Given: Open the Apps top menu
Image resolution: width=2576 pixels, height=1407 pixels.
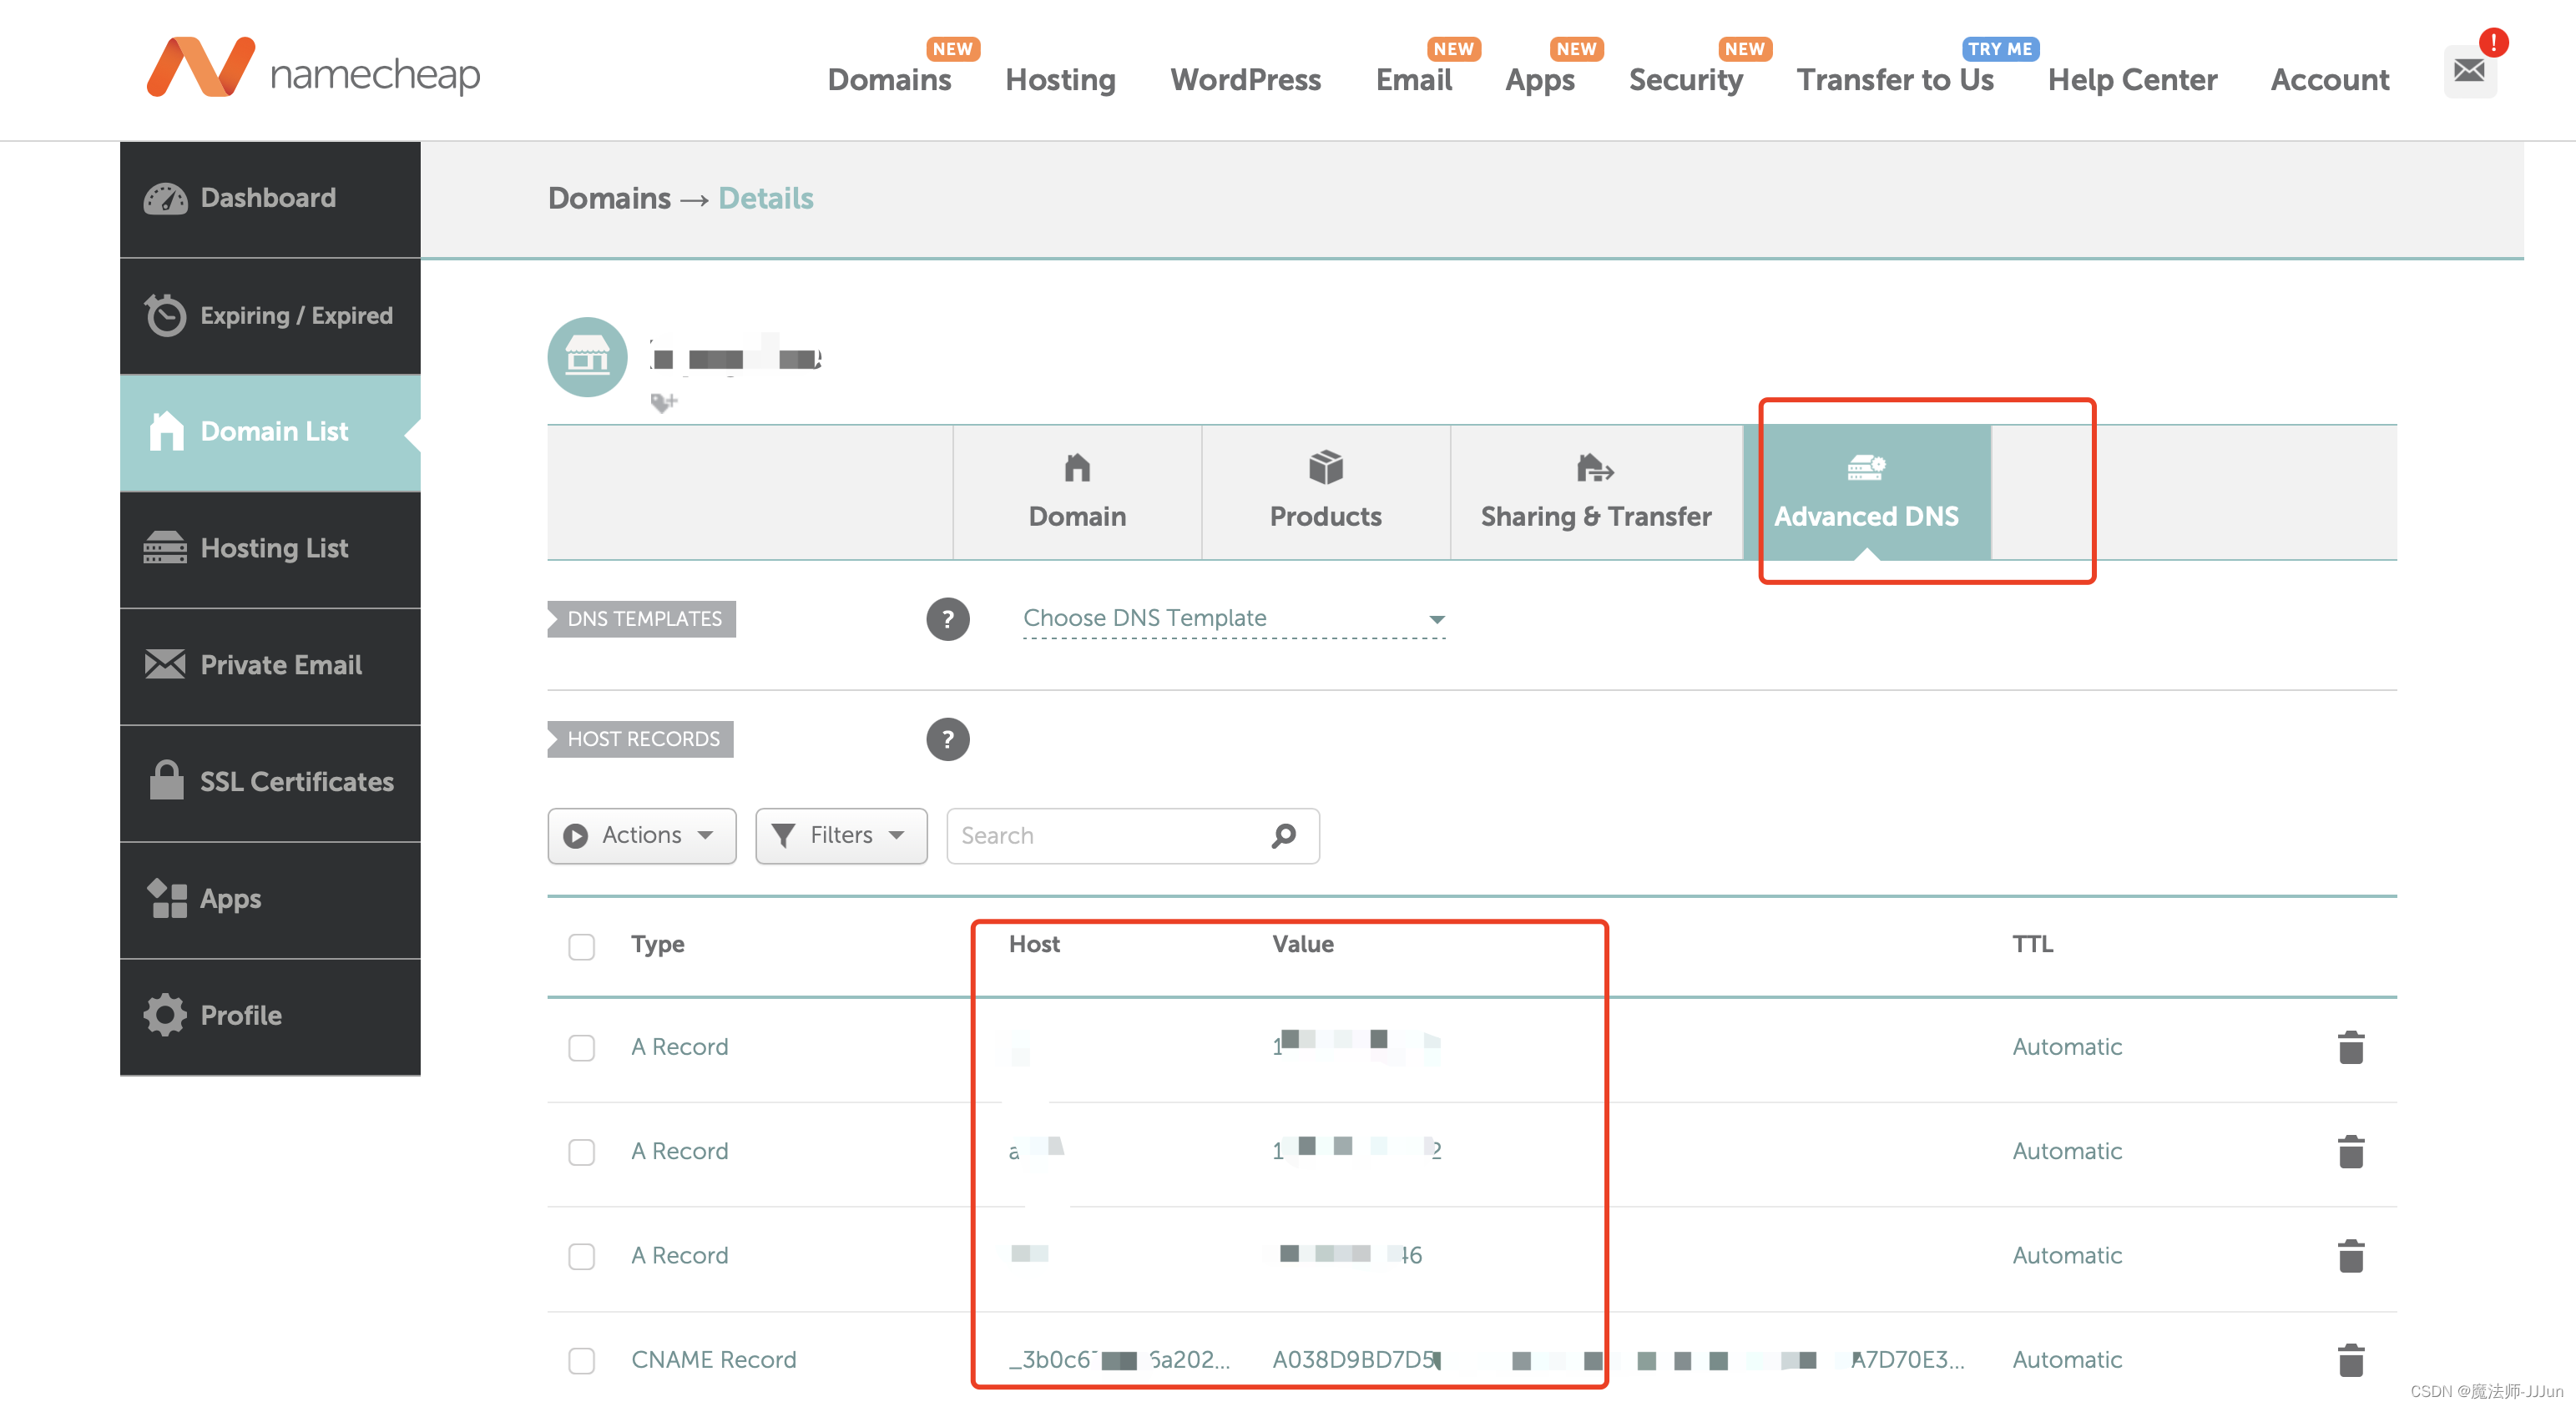Looking at the screenshot, I should click(x=1540, y=80).
